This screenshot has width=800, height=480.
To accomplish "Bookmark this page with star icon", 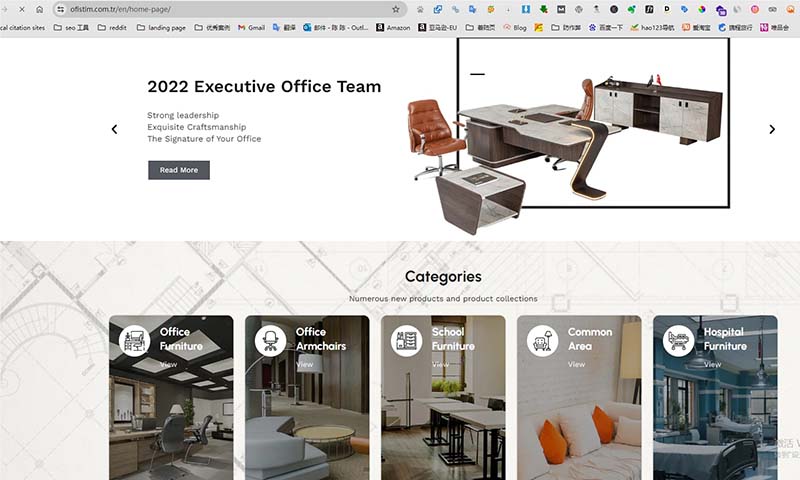I will point(396,9).
